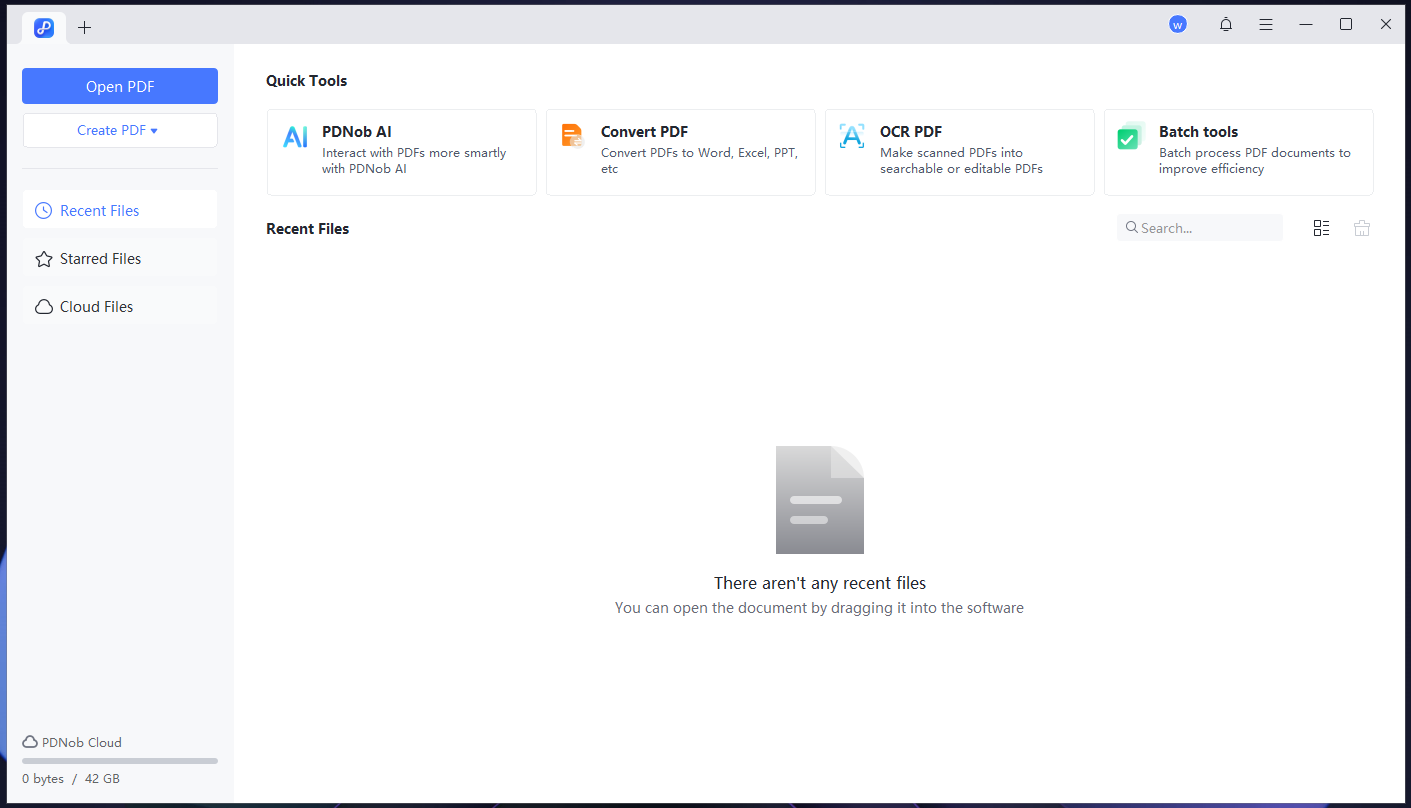
Task: Click the PDNob Cloud label at bottom
Action: click(x=72, y=742)
